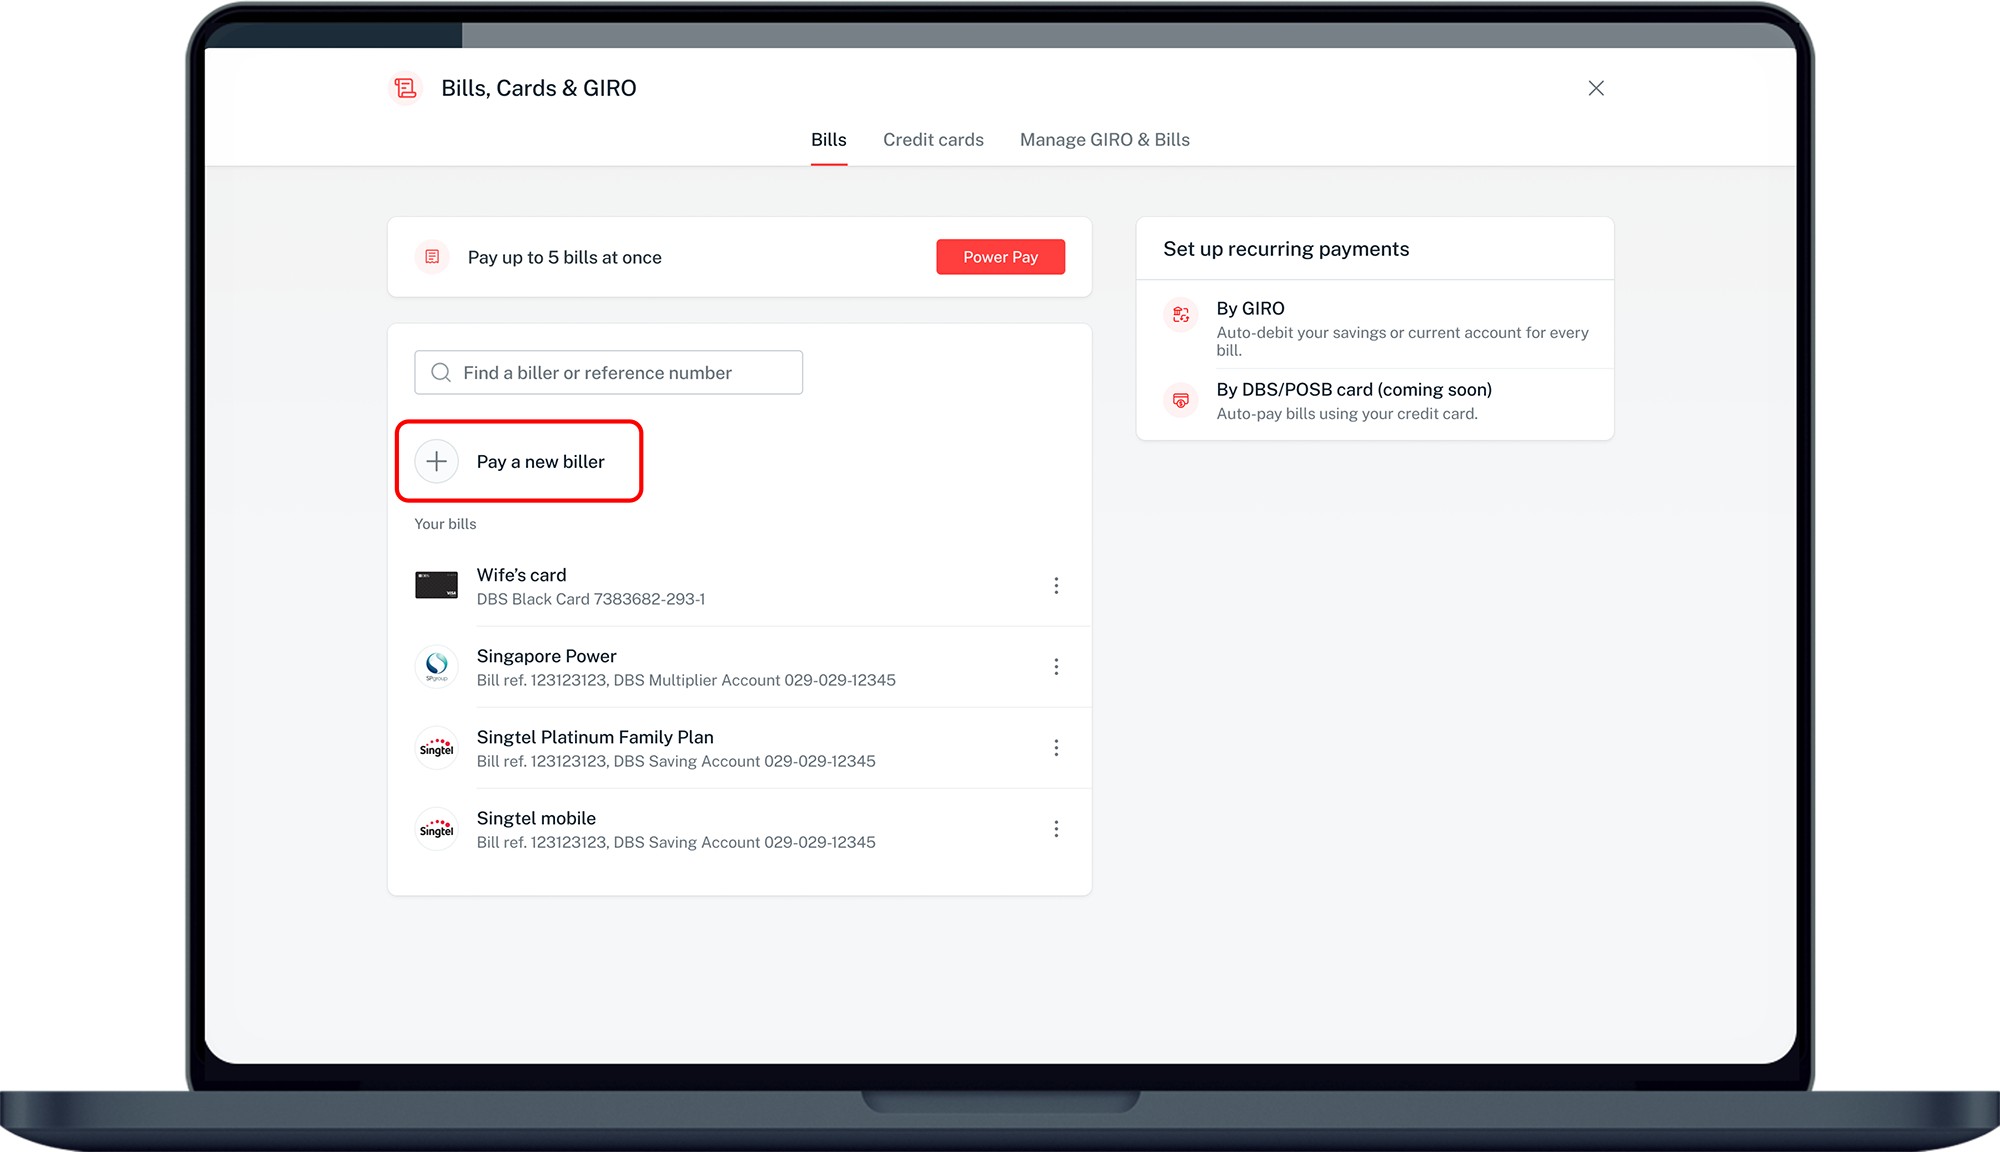Image resolution: width=2000 pixels, height=1152 pixels.
Task: Click the search magnifier icon
Action: [441, 372]
